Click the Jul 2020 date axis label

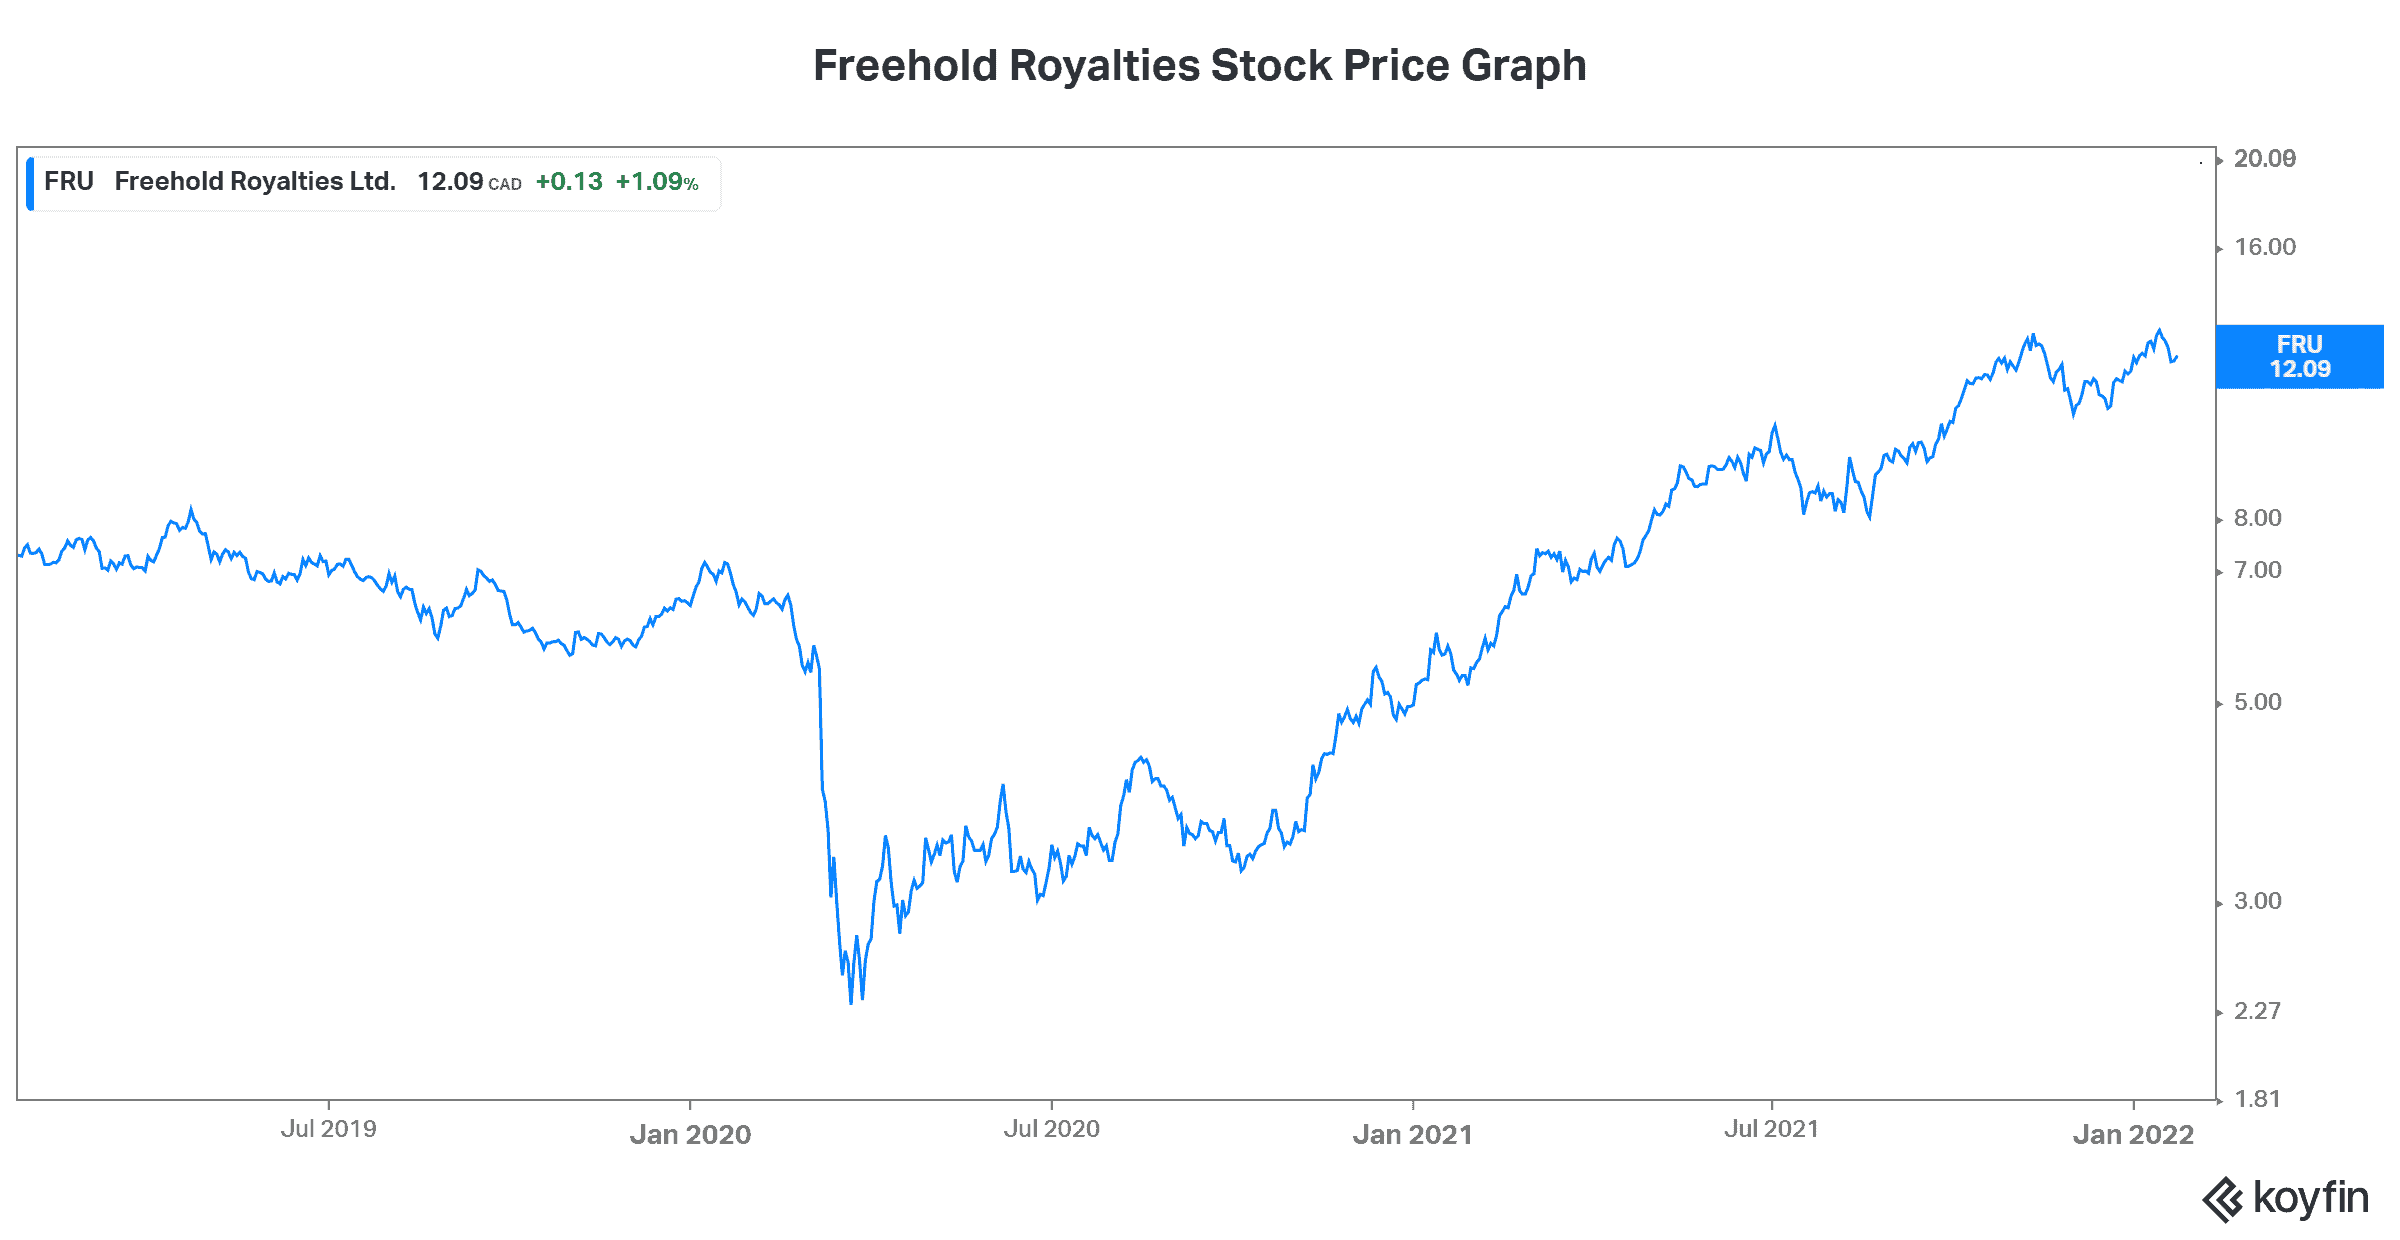1051,1129
